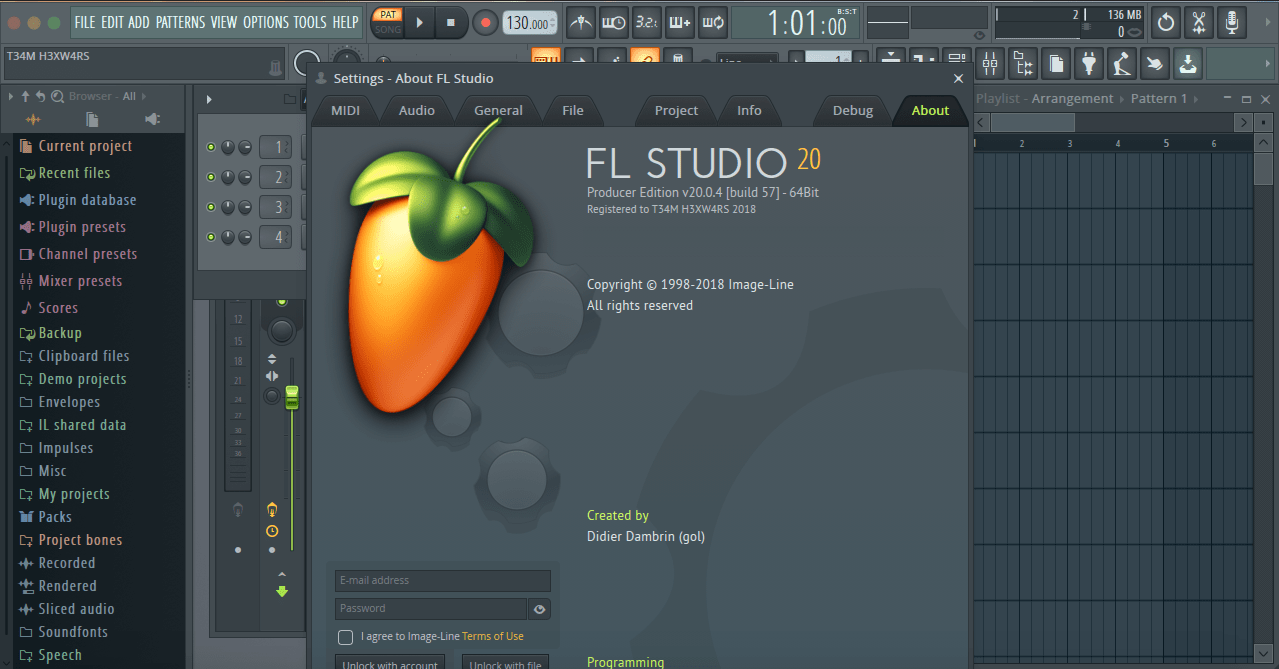Click the undo history circular arrow icon
Image resolution: width=1279 pixels, height=669 pixels.
point(1165,22)
